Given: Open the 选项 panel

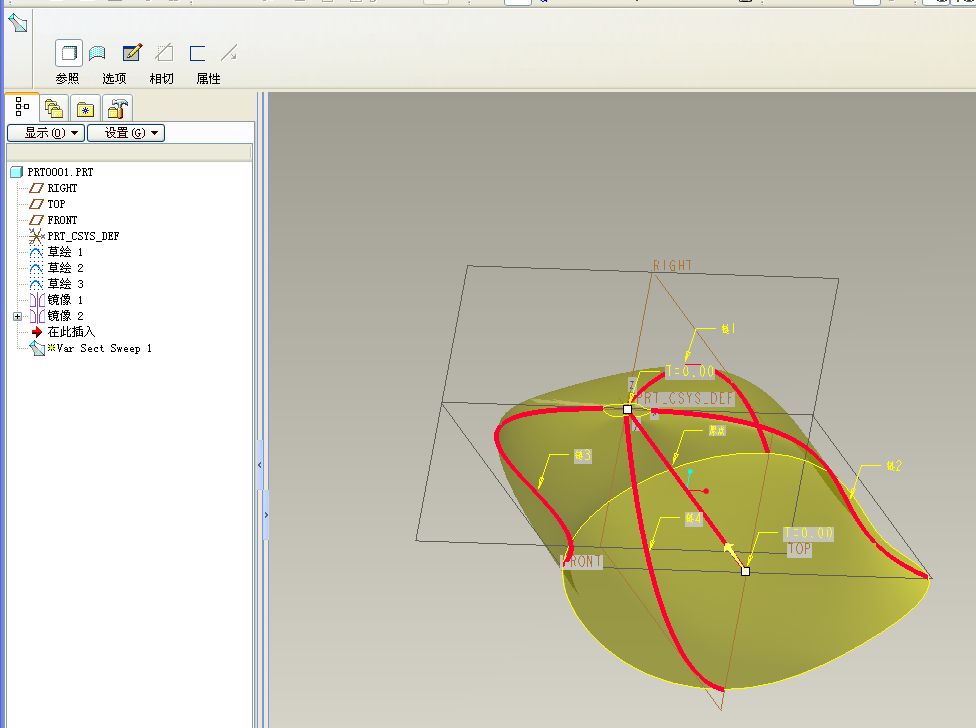Looking at the screenshot, I should (114, 78).
